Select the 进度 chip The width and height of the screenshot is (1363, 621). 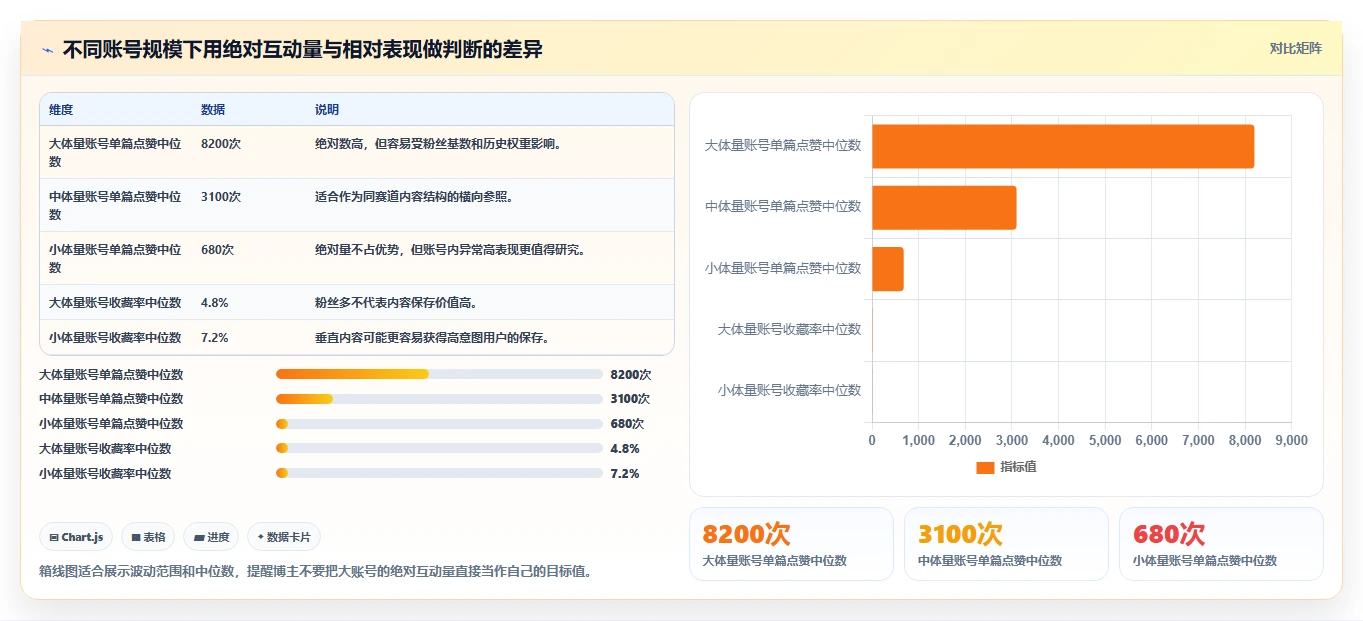pyautogui.click(x=211, y=537)
